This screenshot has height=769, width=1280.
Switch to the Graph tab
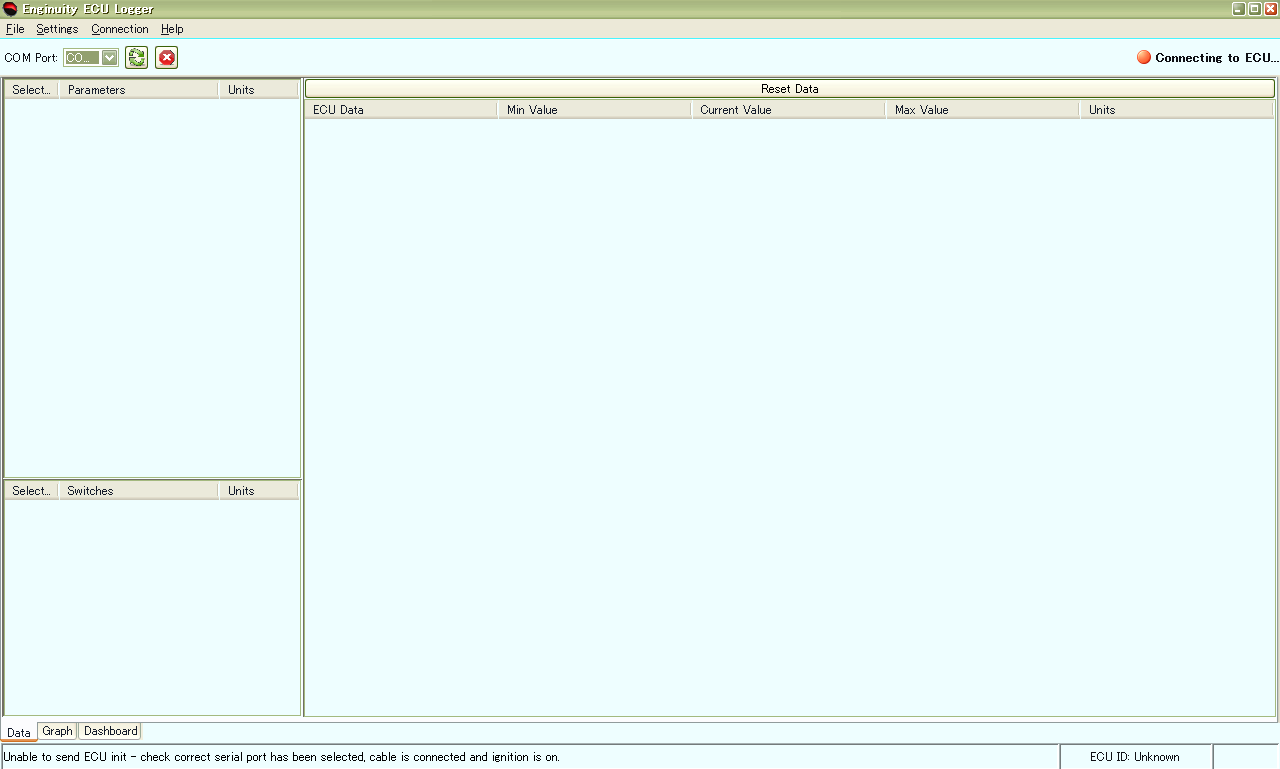pyautogui.click(x=57, y=731)
